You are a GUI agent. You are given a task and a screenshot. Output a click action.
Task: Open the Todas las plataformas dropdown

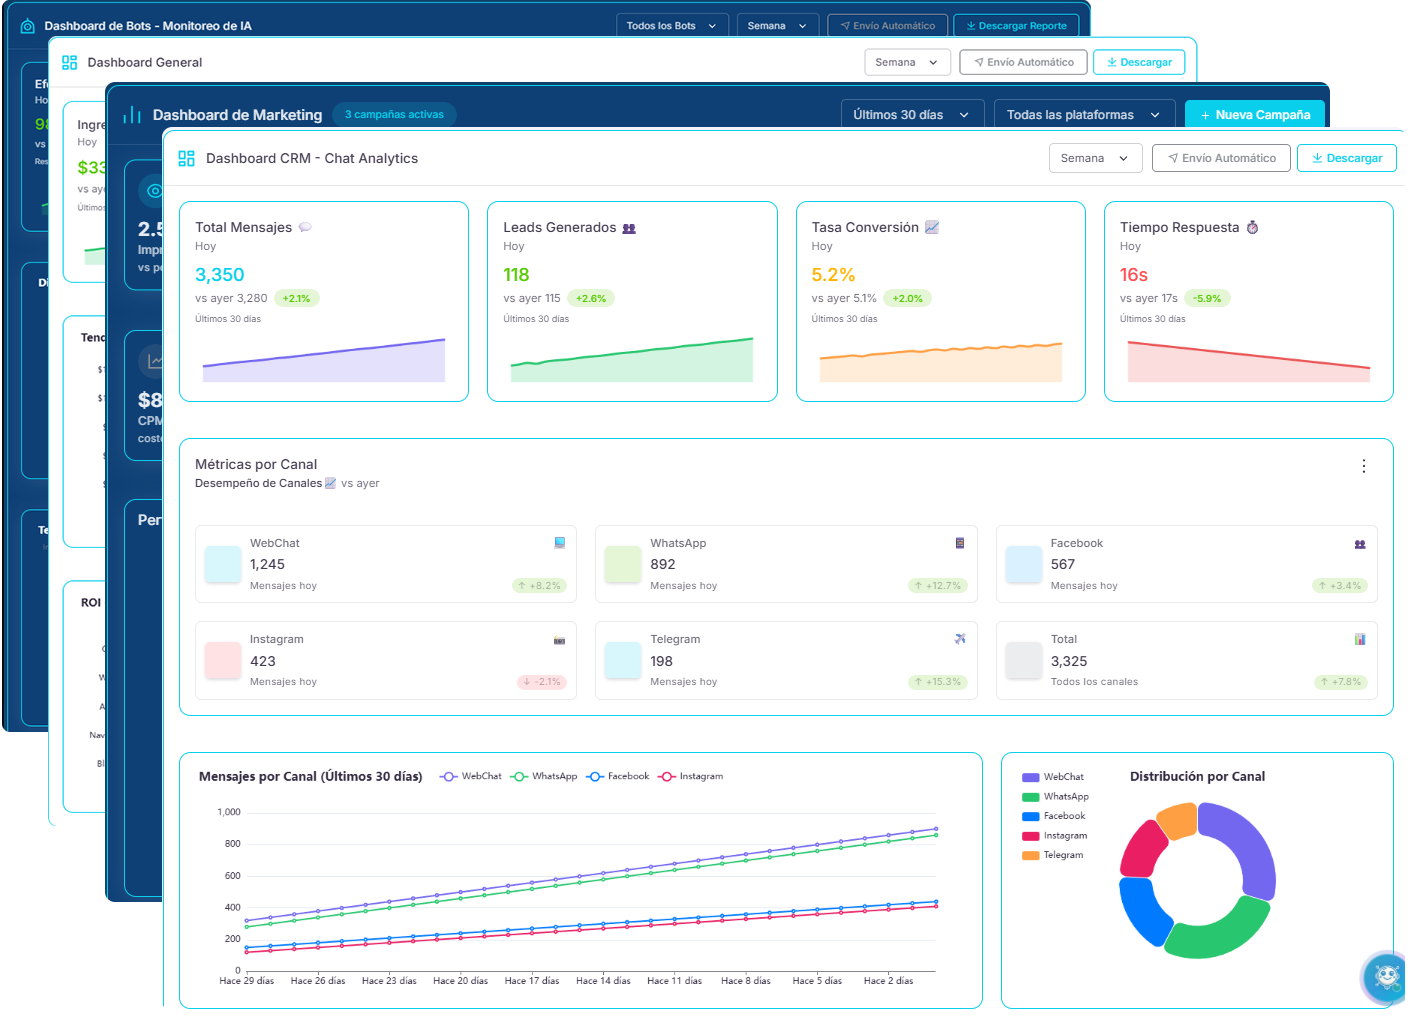click(x=1083, y=115)
